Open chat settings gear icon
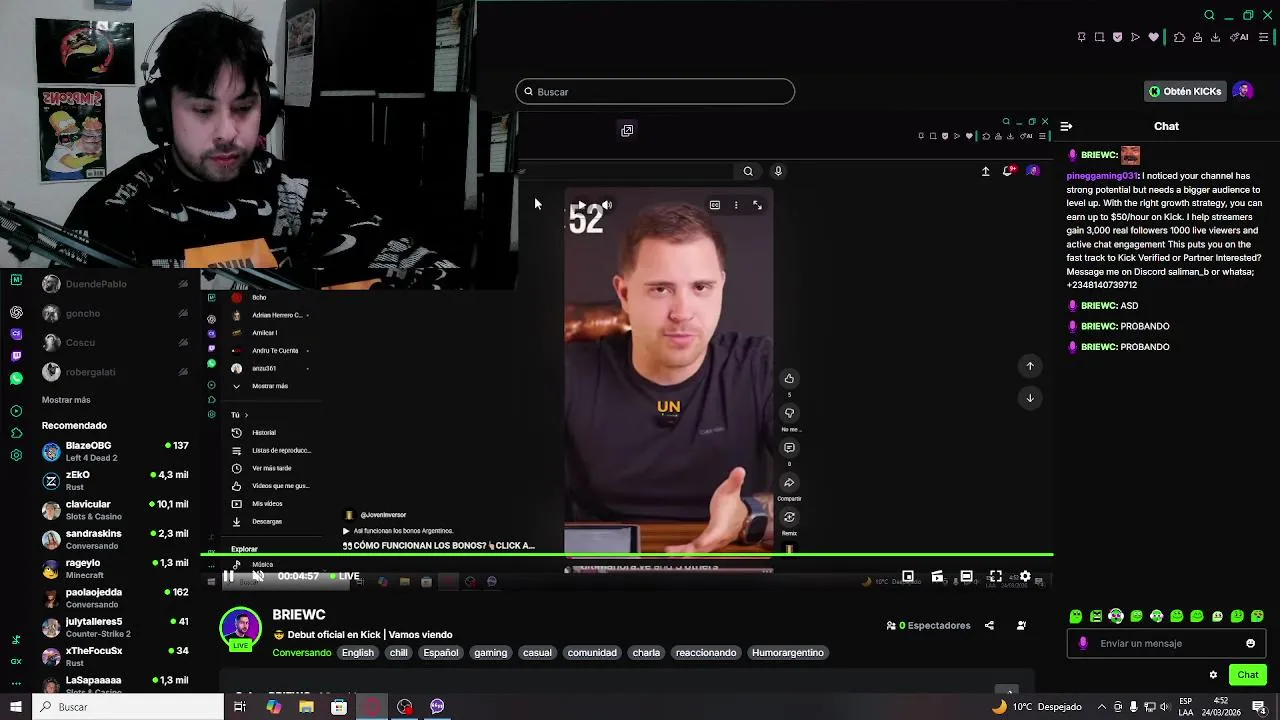Viewport: 1280px width, 720px height. click(x=1213, y=675)
